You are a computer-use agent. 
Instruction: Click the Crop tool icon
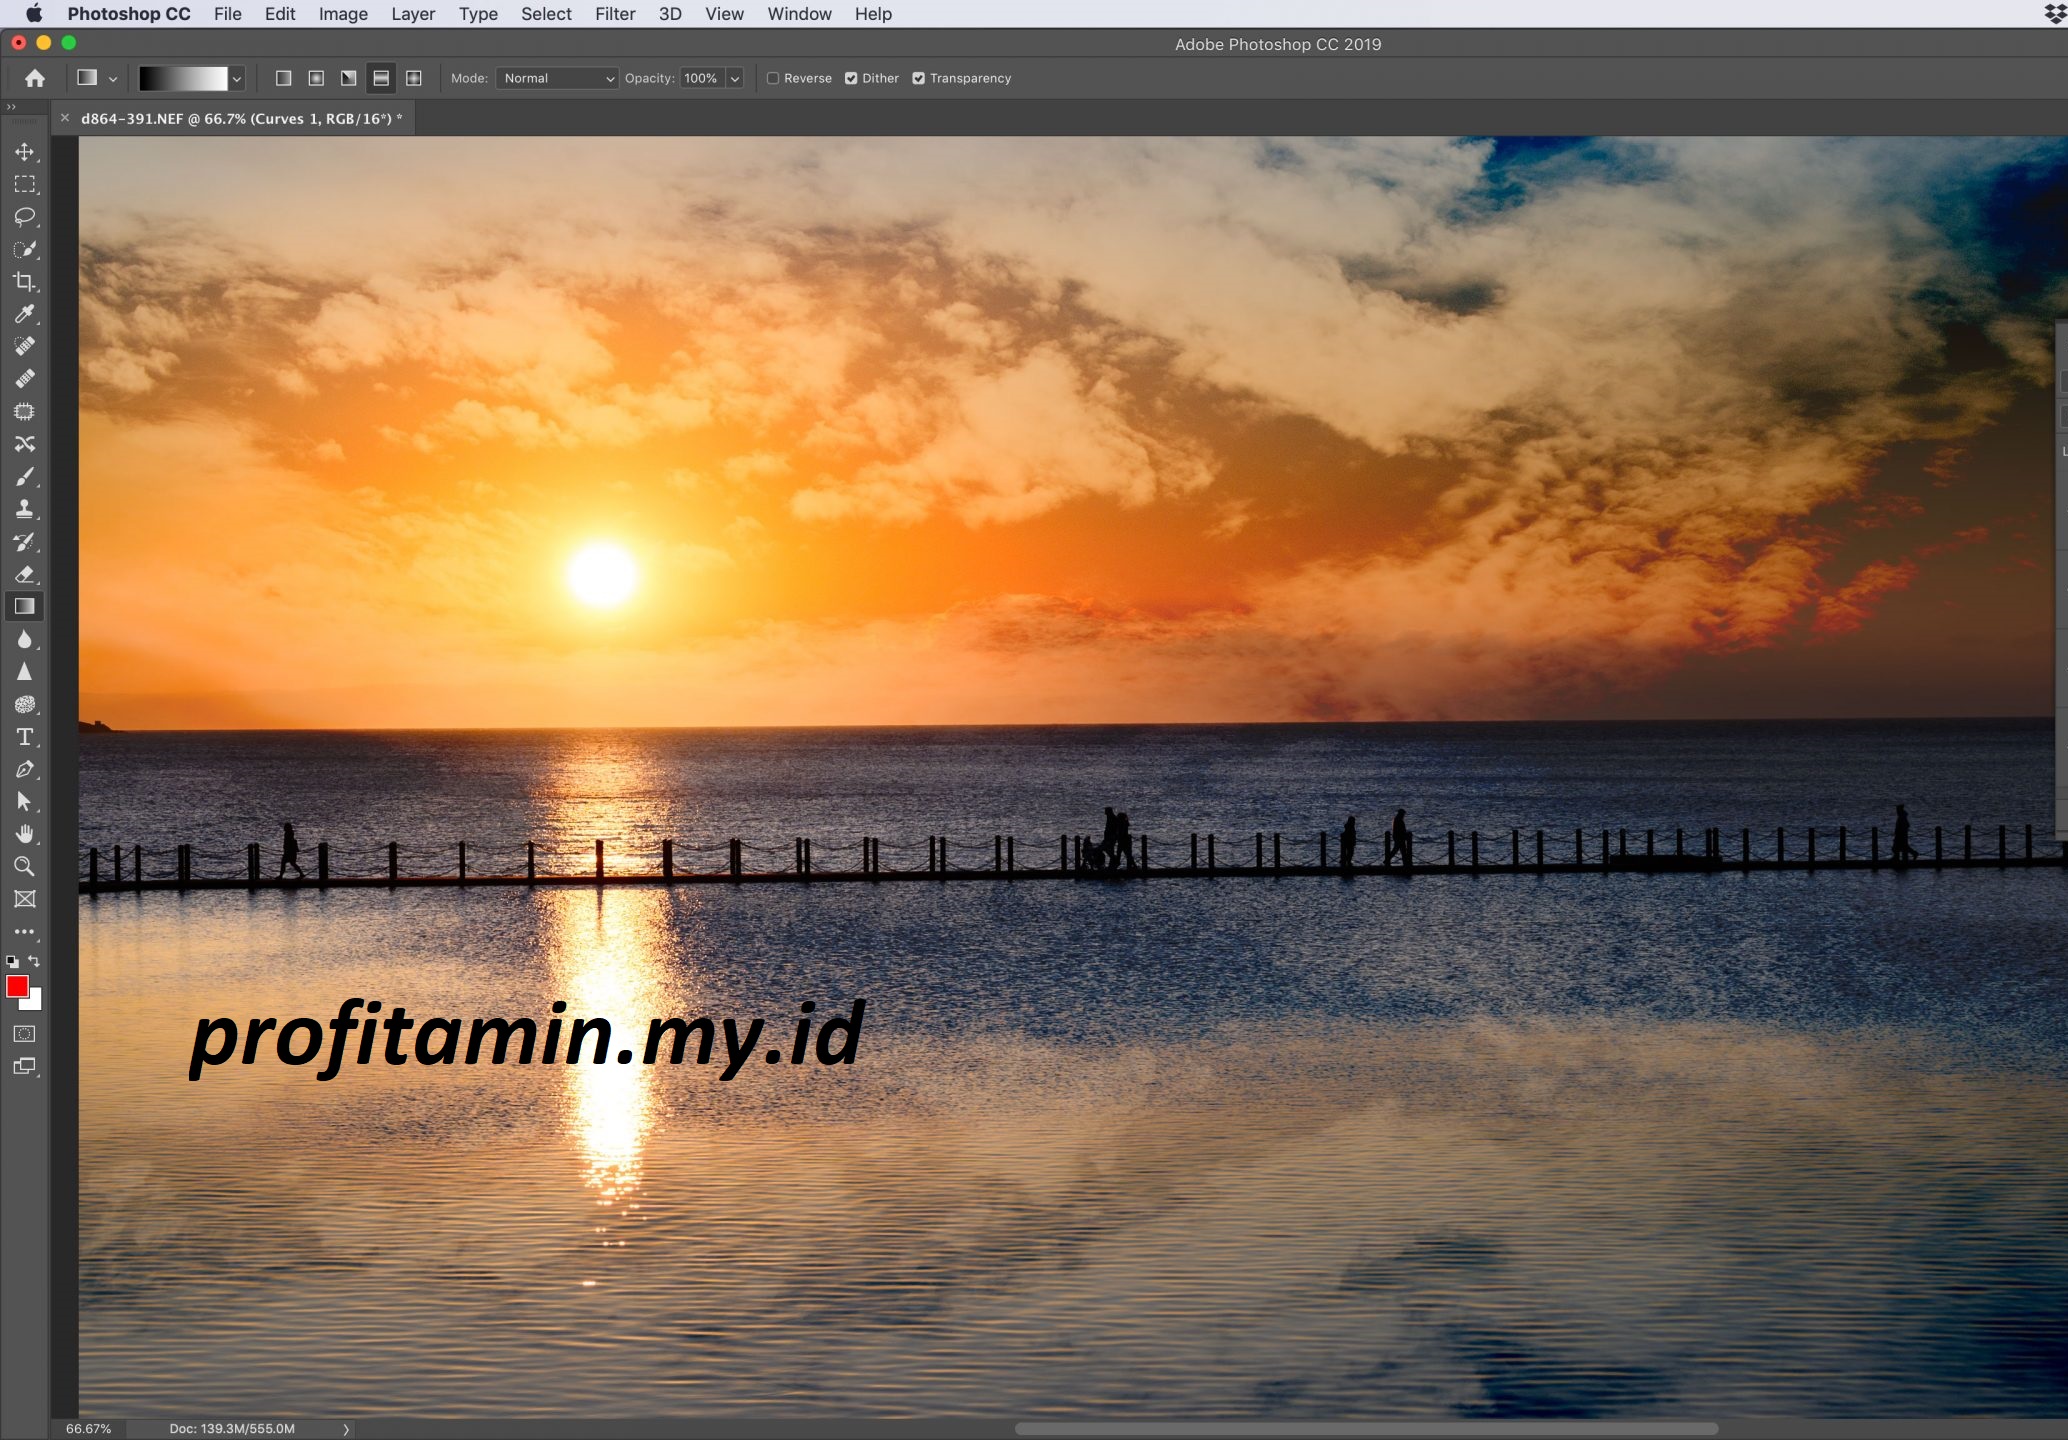[x=24, y=281]
